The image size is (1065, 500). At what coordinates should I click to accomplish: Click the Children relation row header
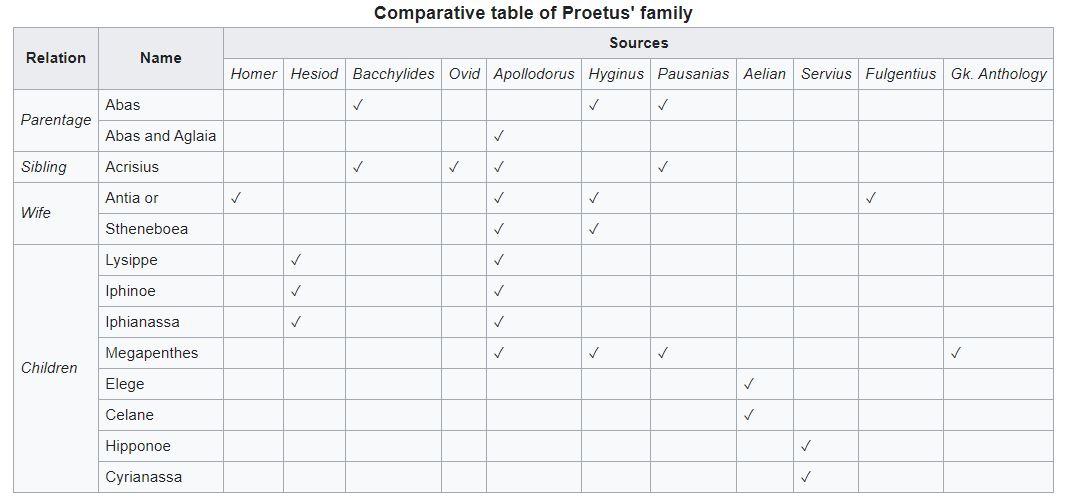(x=49, y=368)
